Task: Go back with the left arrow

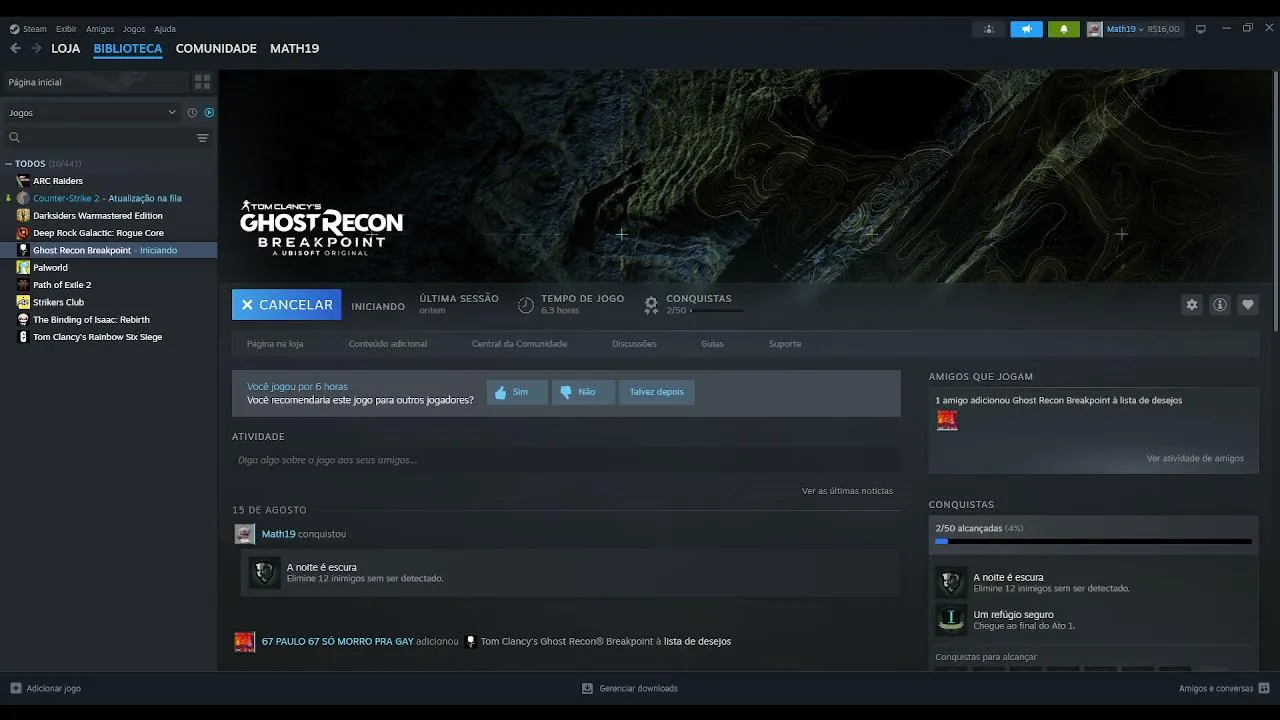Action: (x=15, y=48)
